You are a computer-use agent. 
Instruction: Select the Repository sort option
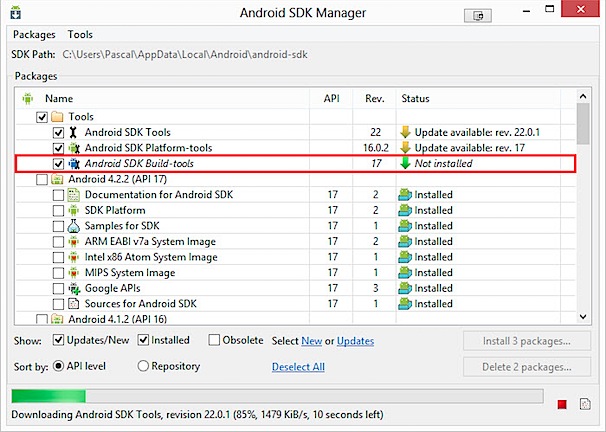142,367
